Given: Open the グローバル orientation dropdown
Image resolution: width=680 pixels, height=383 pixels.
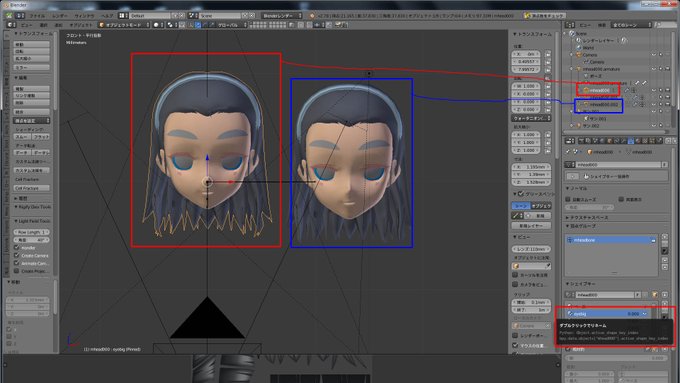Looking at the screenshot, I should (x=233, y=25).
